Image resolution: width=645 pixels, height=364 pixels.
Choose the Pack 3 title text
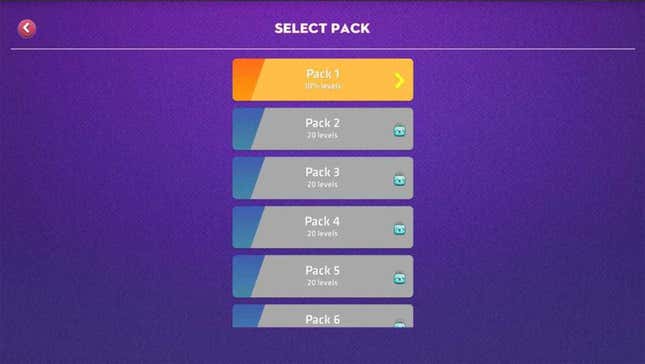pyautogui.click(x=322, y=172)
